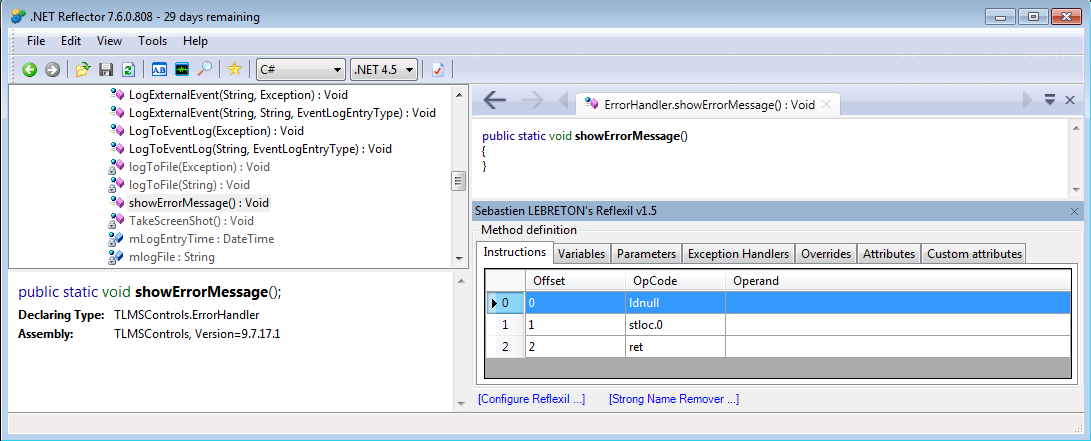Click the yellow star bookmarks icon
Image resolution: width=1091 pixels, height=441 pixels.
(234, 69)
